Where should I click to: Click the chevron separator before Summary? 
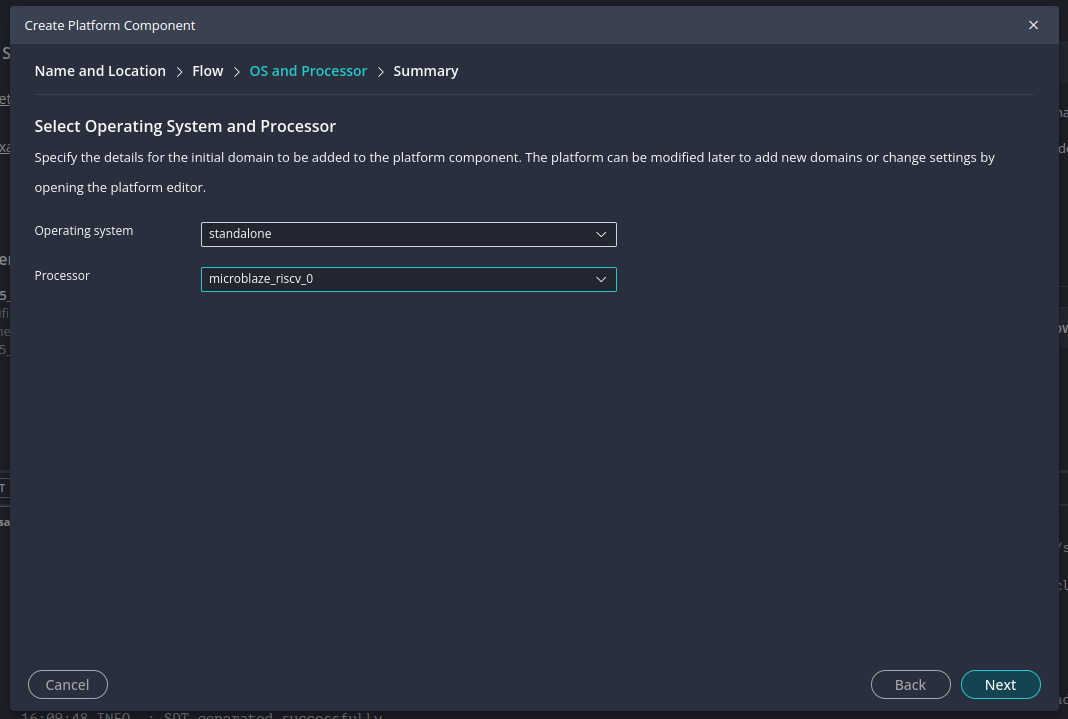pyautogui.click(x=380, y=71)
